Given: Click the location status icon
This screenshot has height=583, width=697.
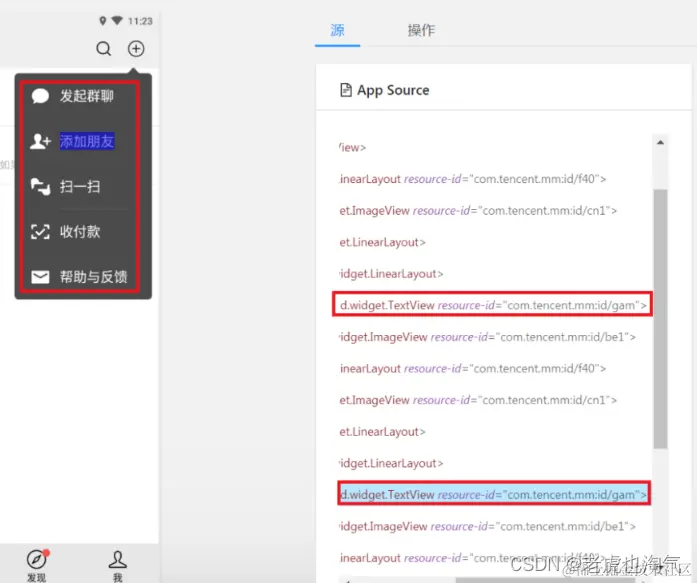Looking at the screenshot, I should coord(103,20).
